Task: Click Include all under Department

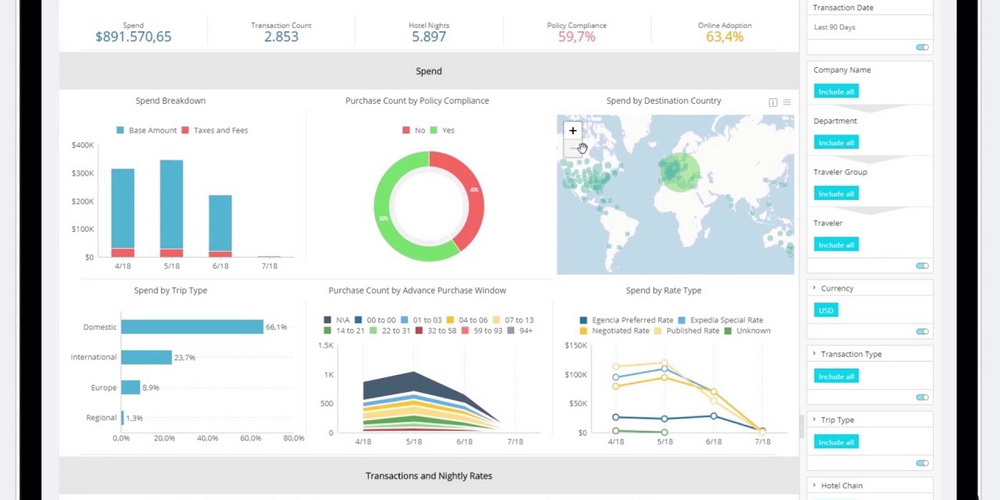Action: point(836,142)
